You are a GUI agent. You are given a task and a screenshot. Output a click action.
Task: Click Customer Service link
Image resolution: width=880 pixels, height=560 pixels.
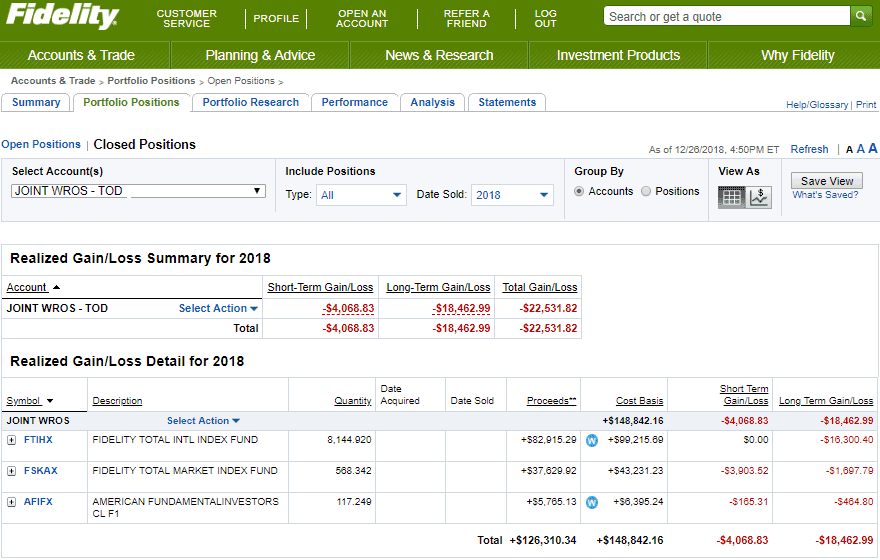(186, 19)
